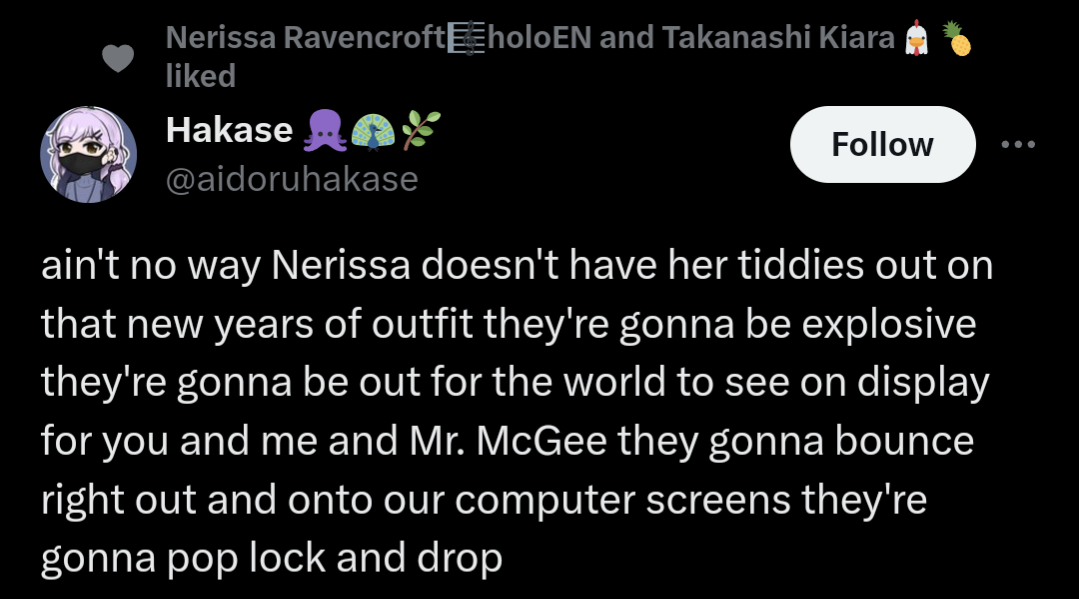Click the word "explosive" in the tweet
The image size is (1079, 599).
[x=888, y=325]
